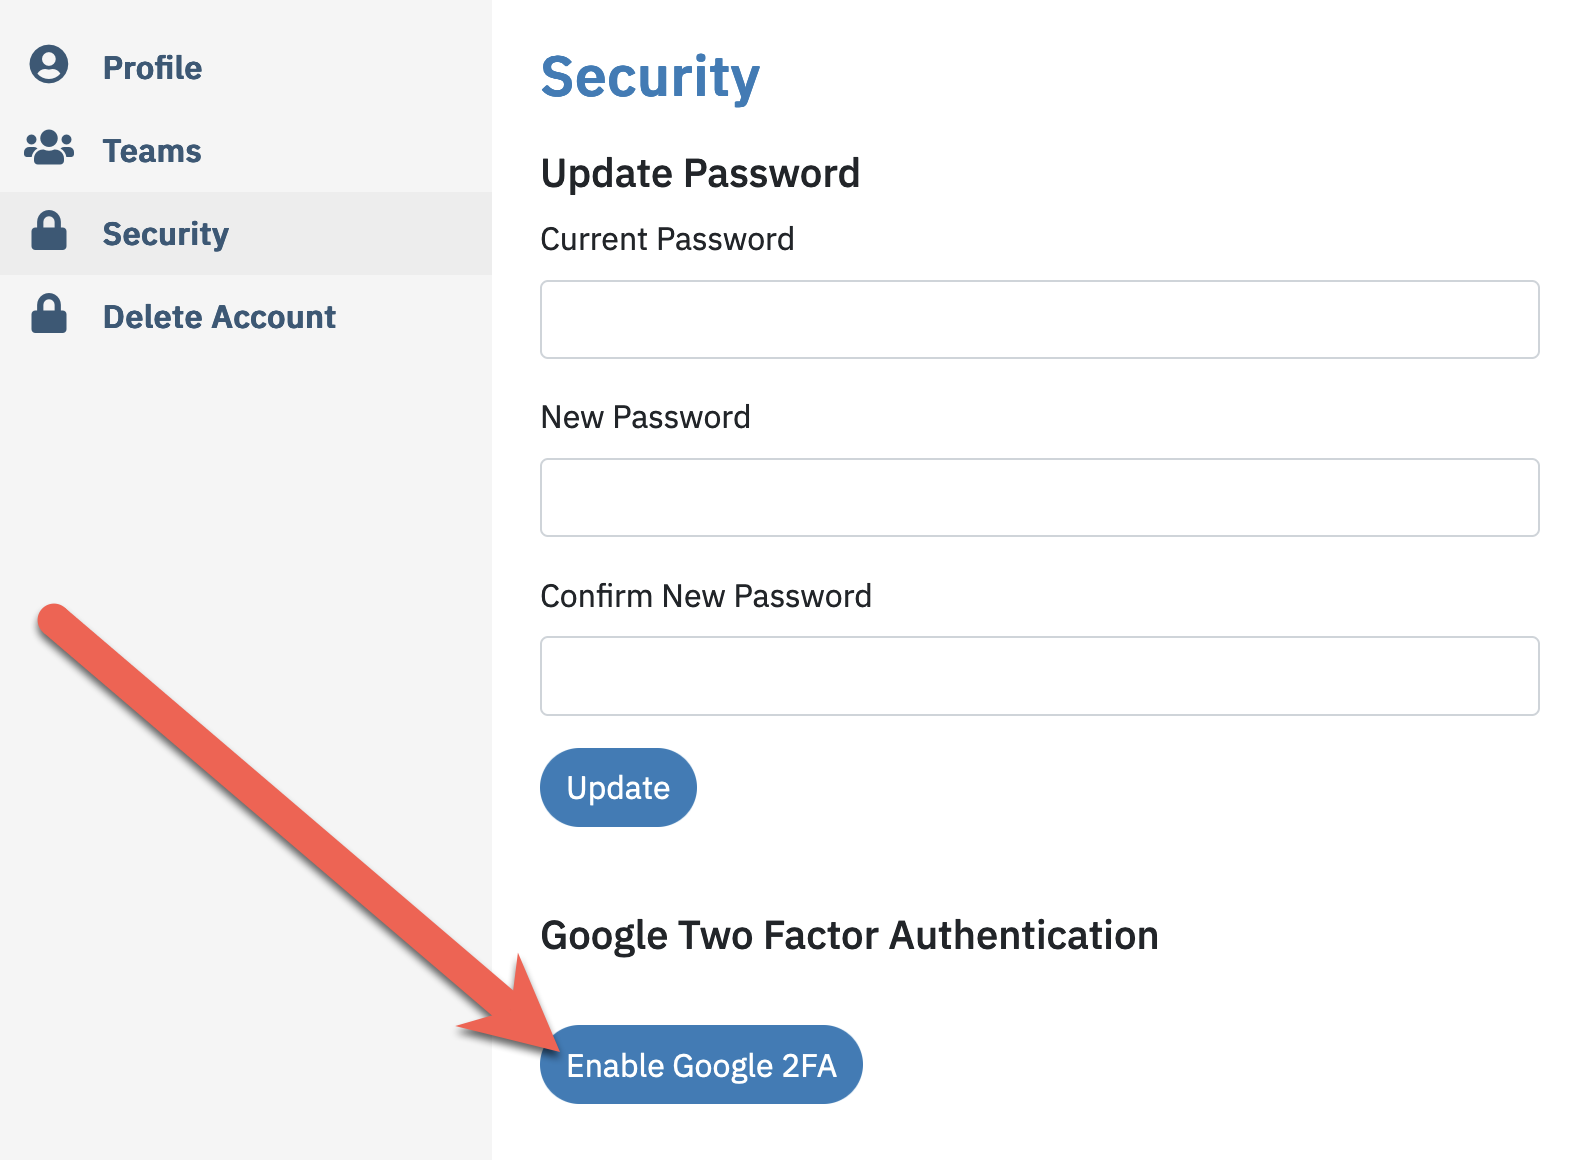Select the Confirm New Password field
The height and width of the screenshot is (1160, 1584).
[1039, 676]
